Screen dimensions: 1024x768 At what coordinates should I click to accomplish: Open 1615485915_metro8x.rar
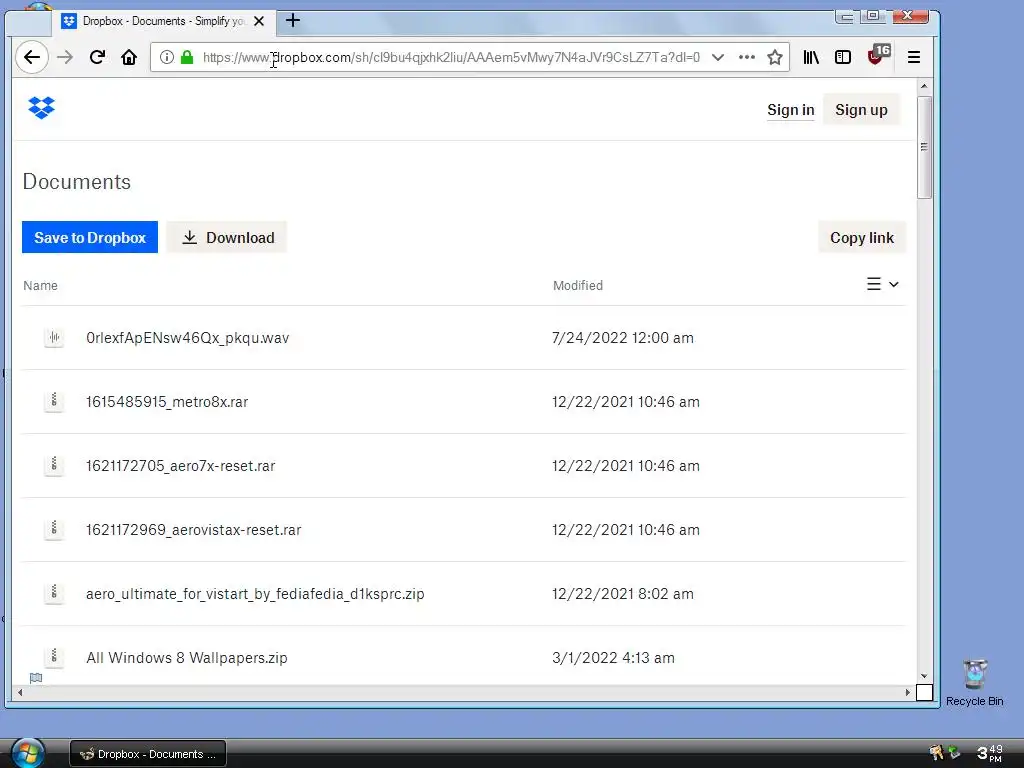[167, 402]
